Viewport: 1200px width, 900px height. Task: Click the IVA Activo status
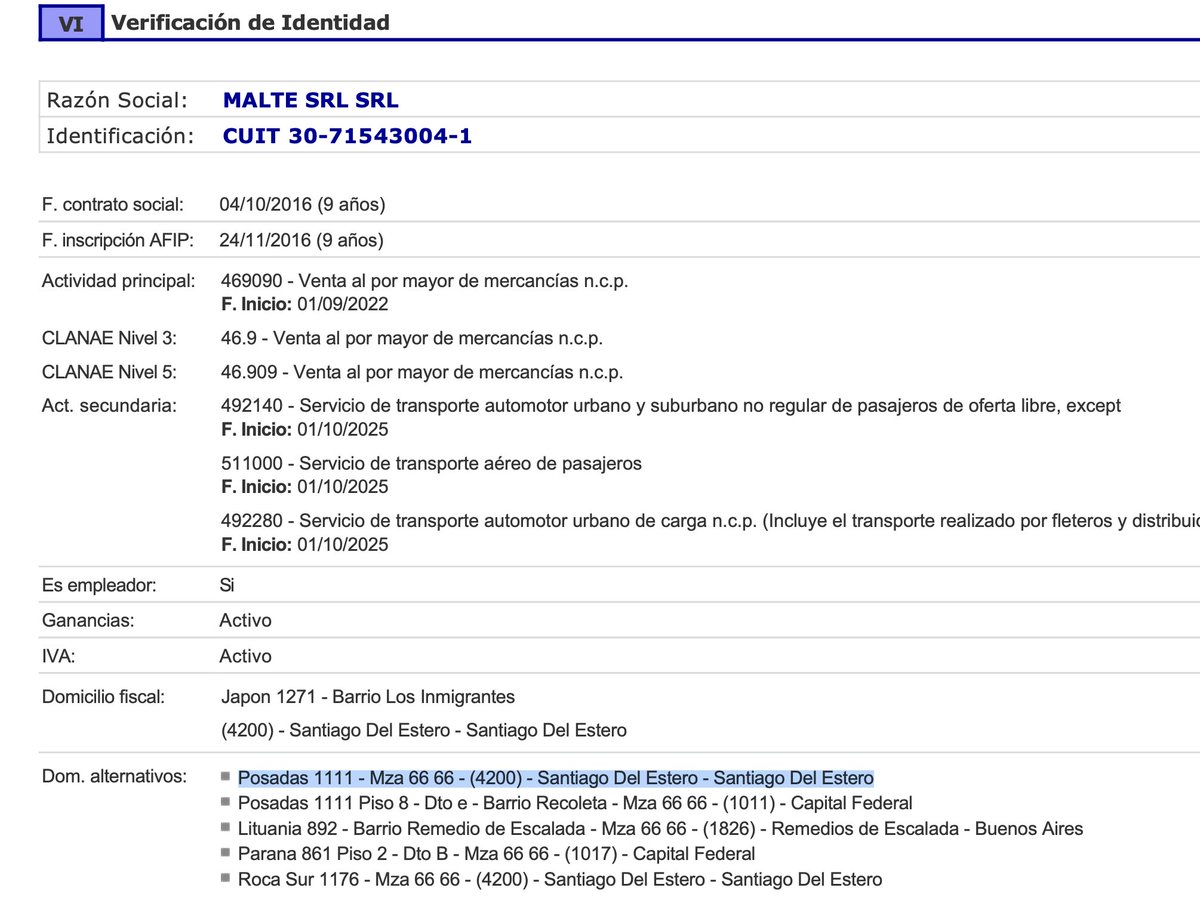click(x=243, y=656)
